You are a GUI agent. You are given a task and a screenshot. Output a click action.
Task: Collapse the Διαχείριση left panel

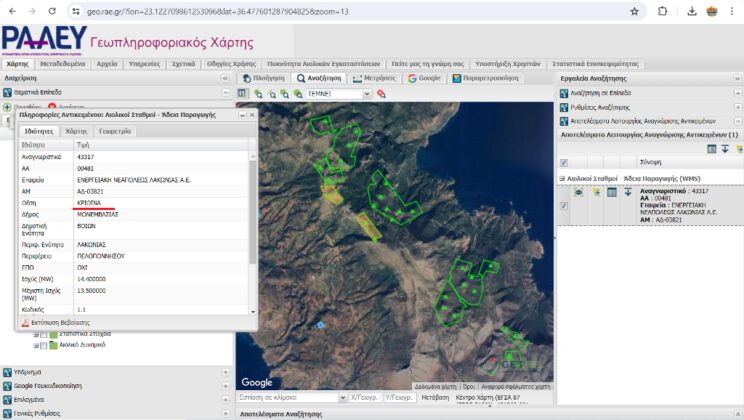tap(225, 78)
